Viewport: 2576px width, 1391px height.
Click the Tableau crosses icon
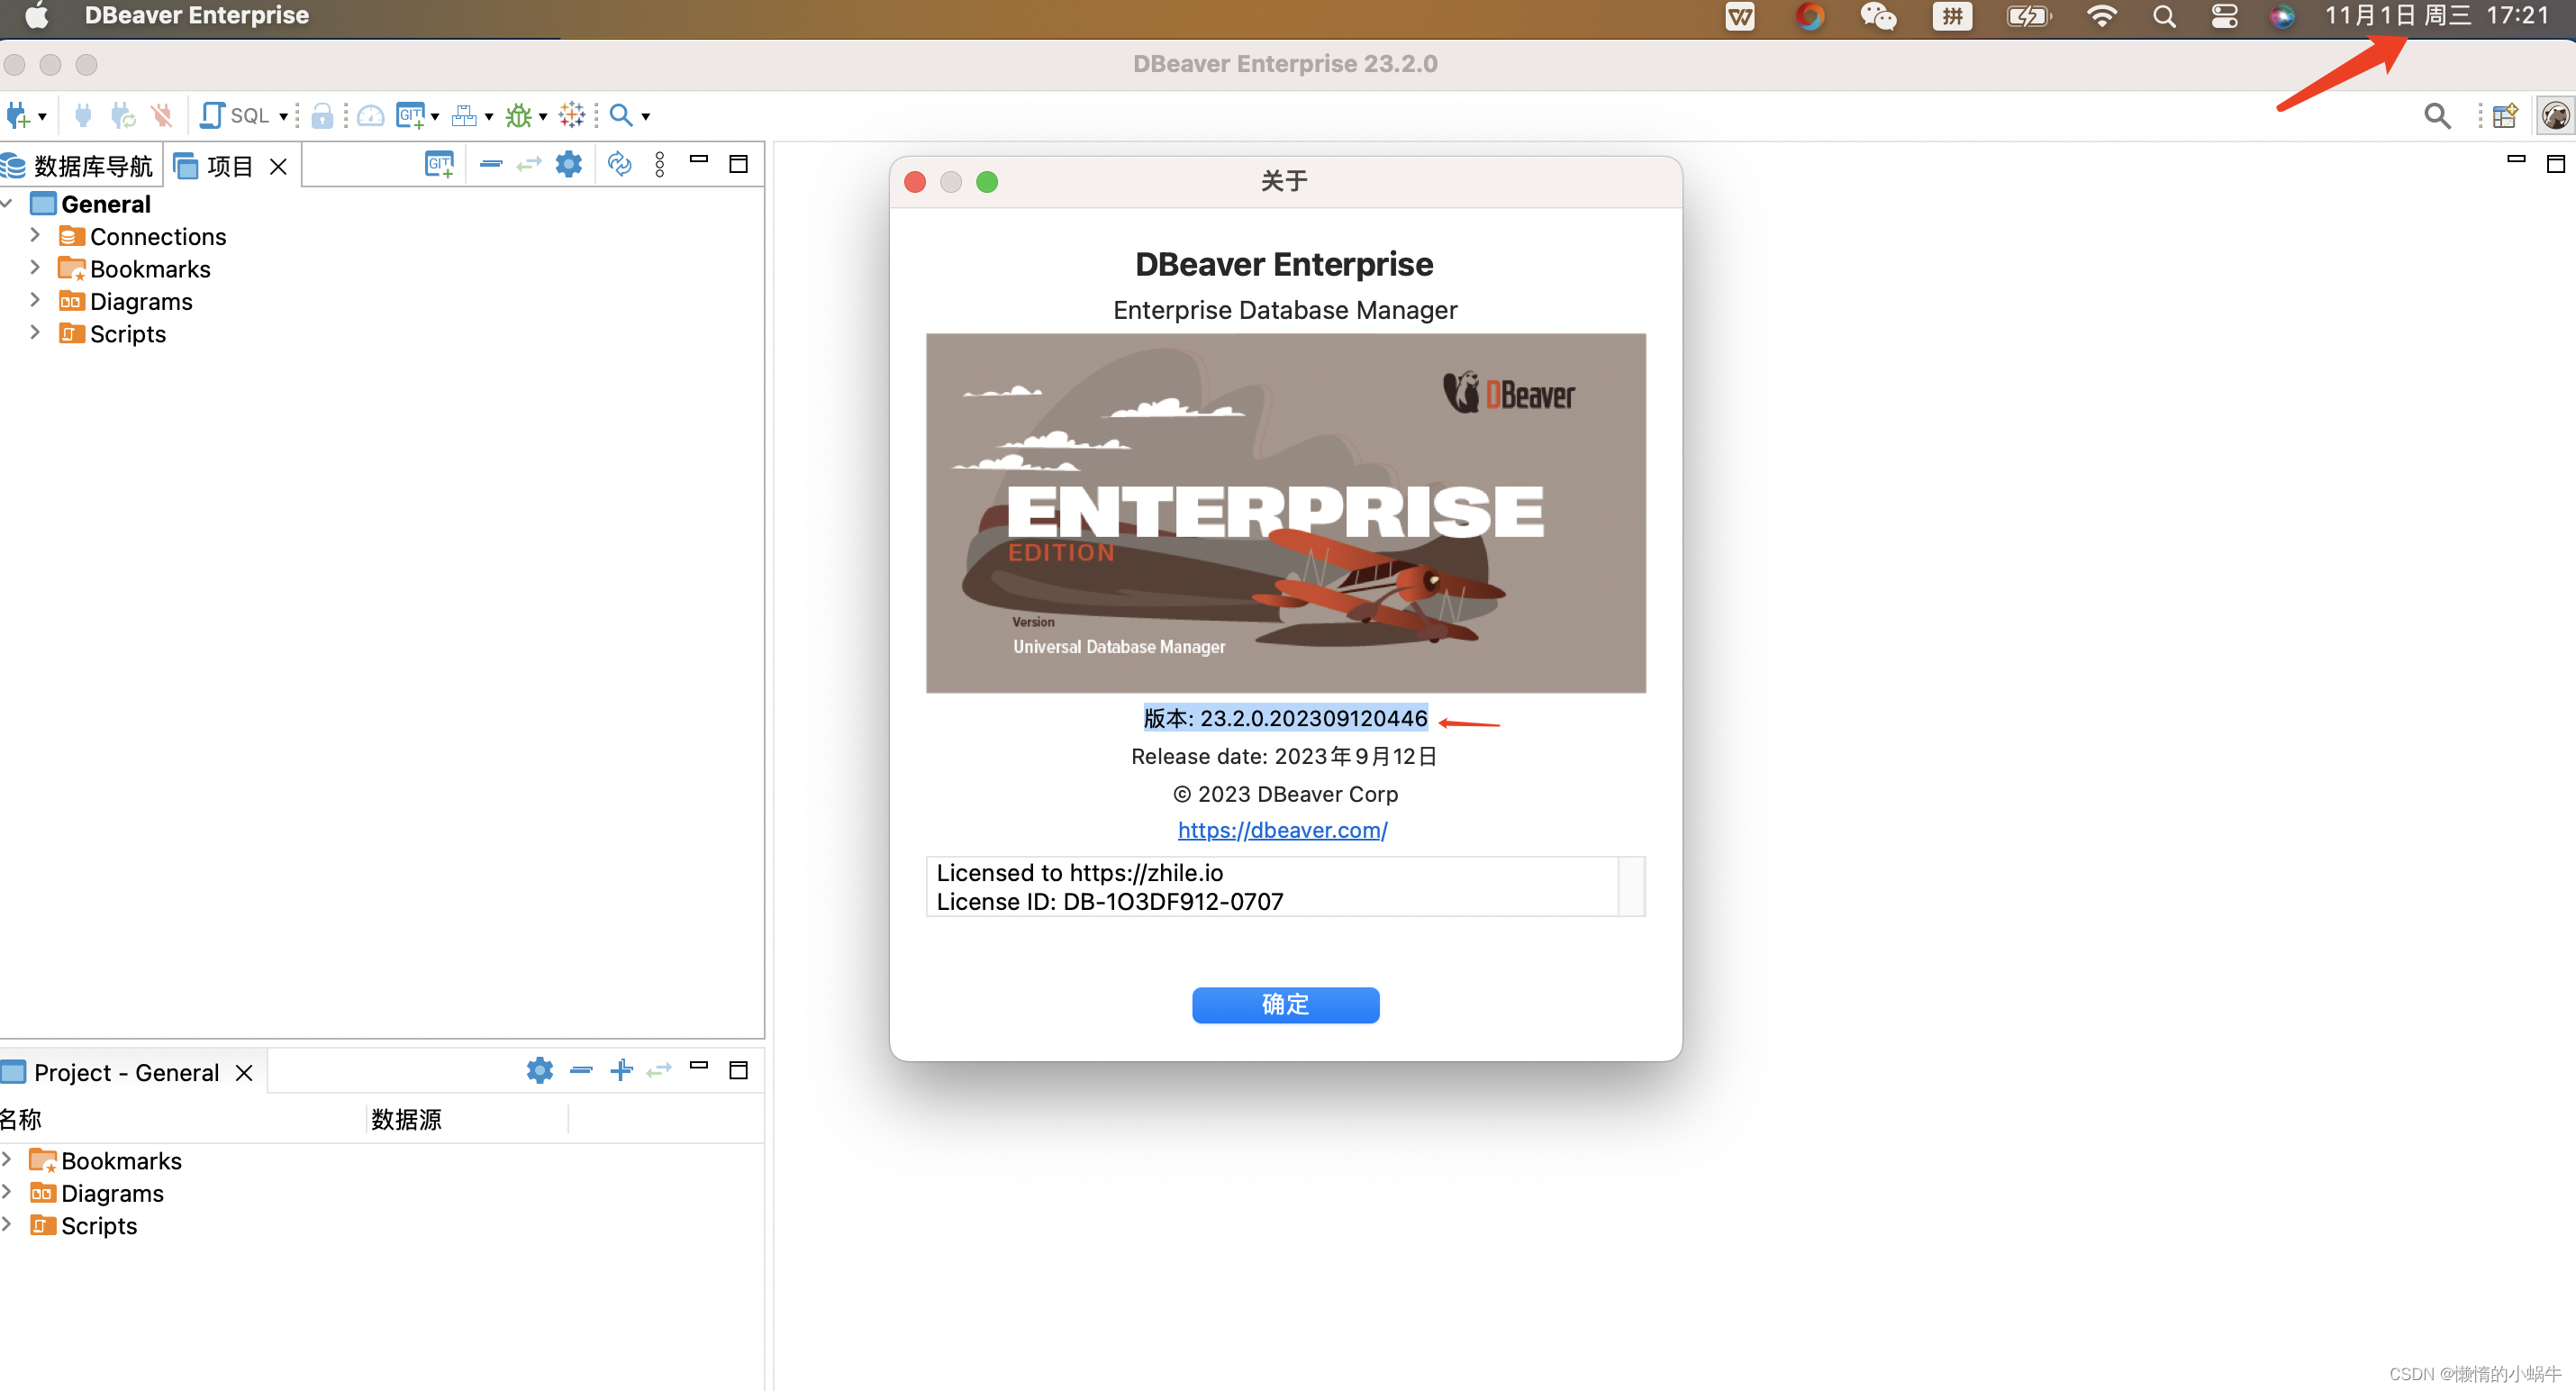[x=572, y=116]
